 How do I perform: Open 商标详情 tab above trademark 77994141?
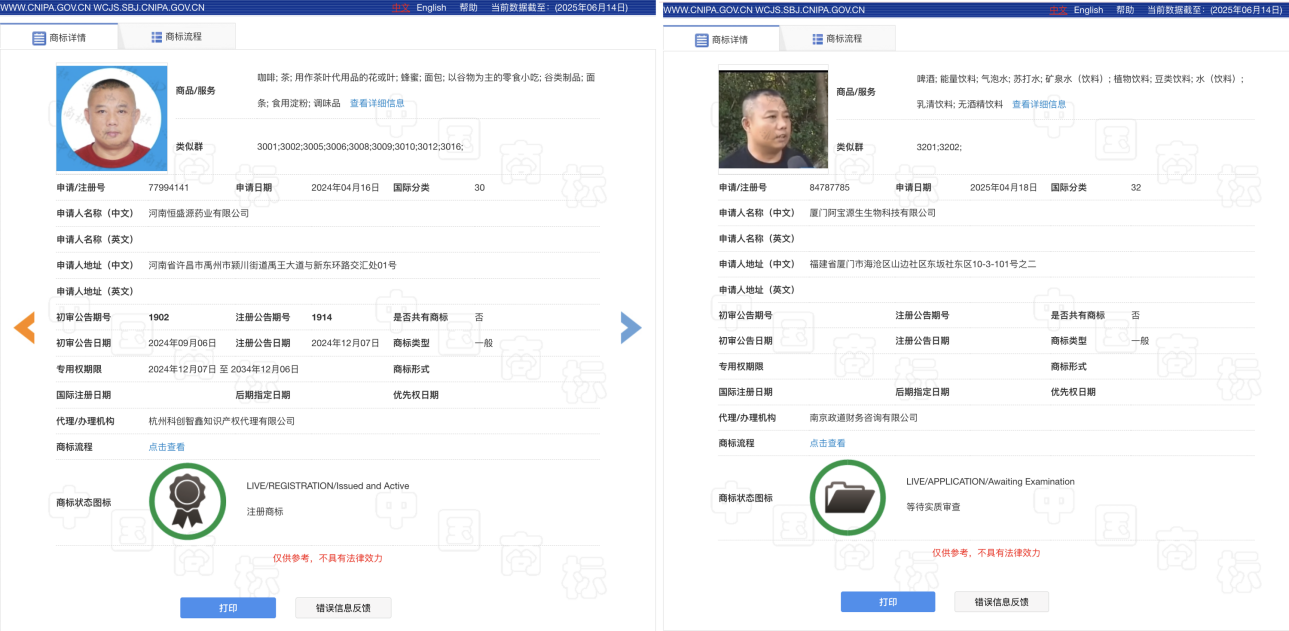point(60,38)
